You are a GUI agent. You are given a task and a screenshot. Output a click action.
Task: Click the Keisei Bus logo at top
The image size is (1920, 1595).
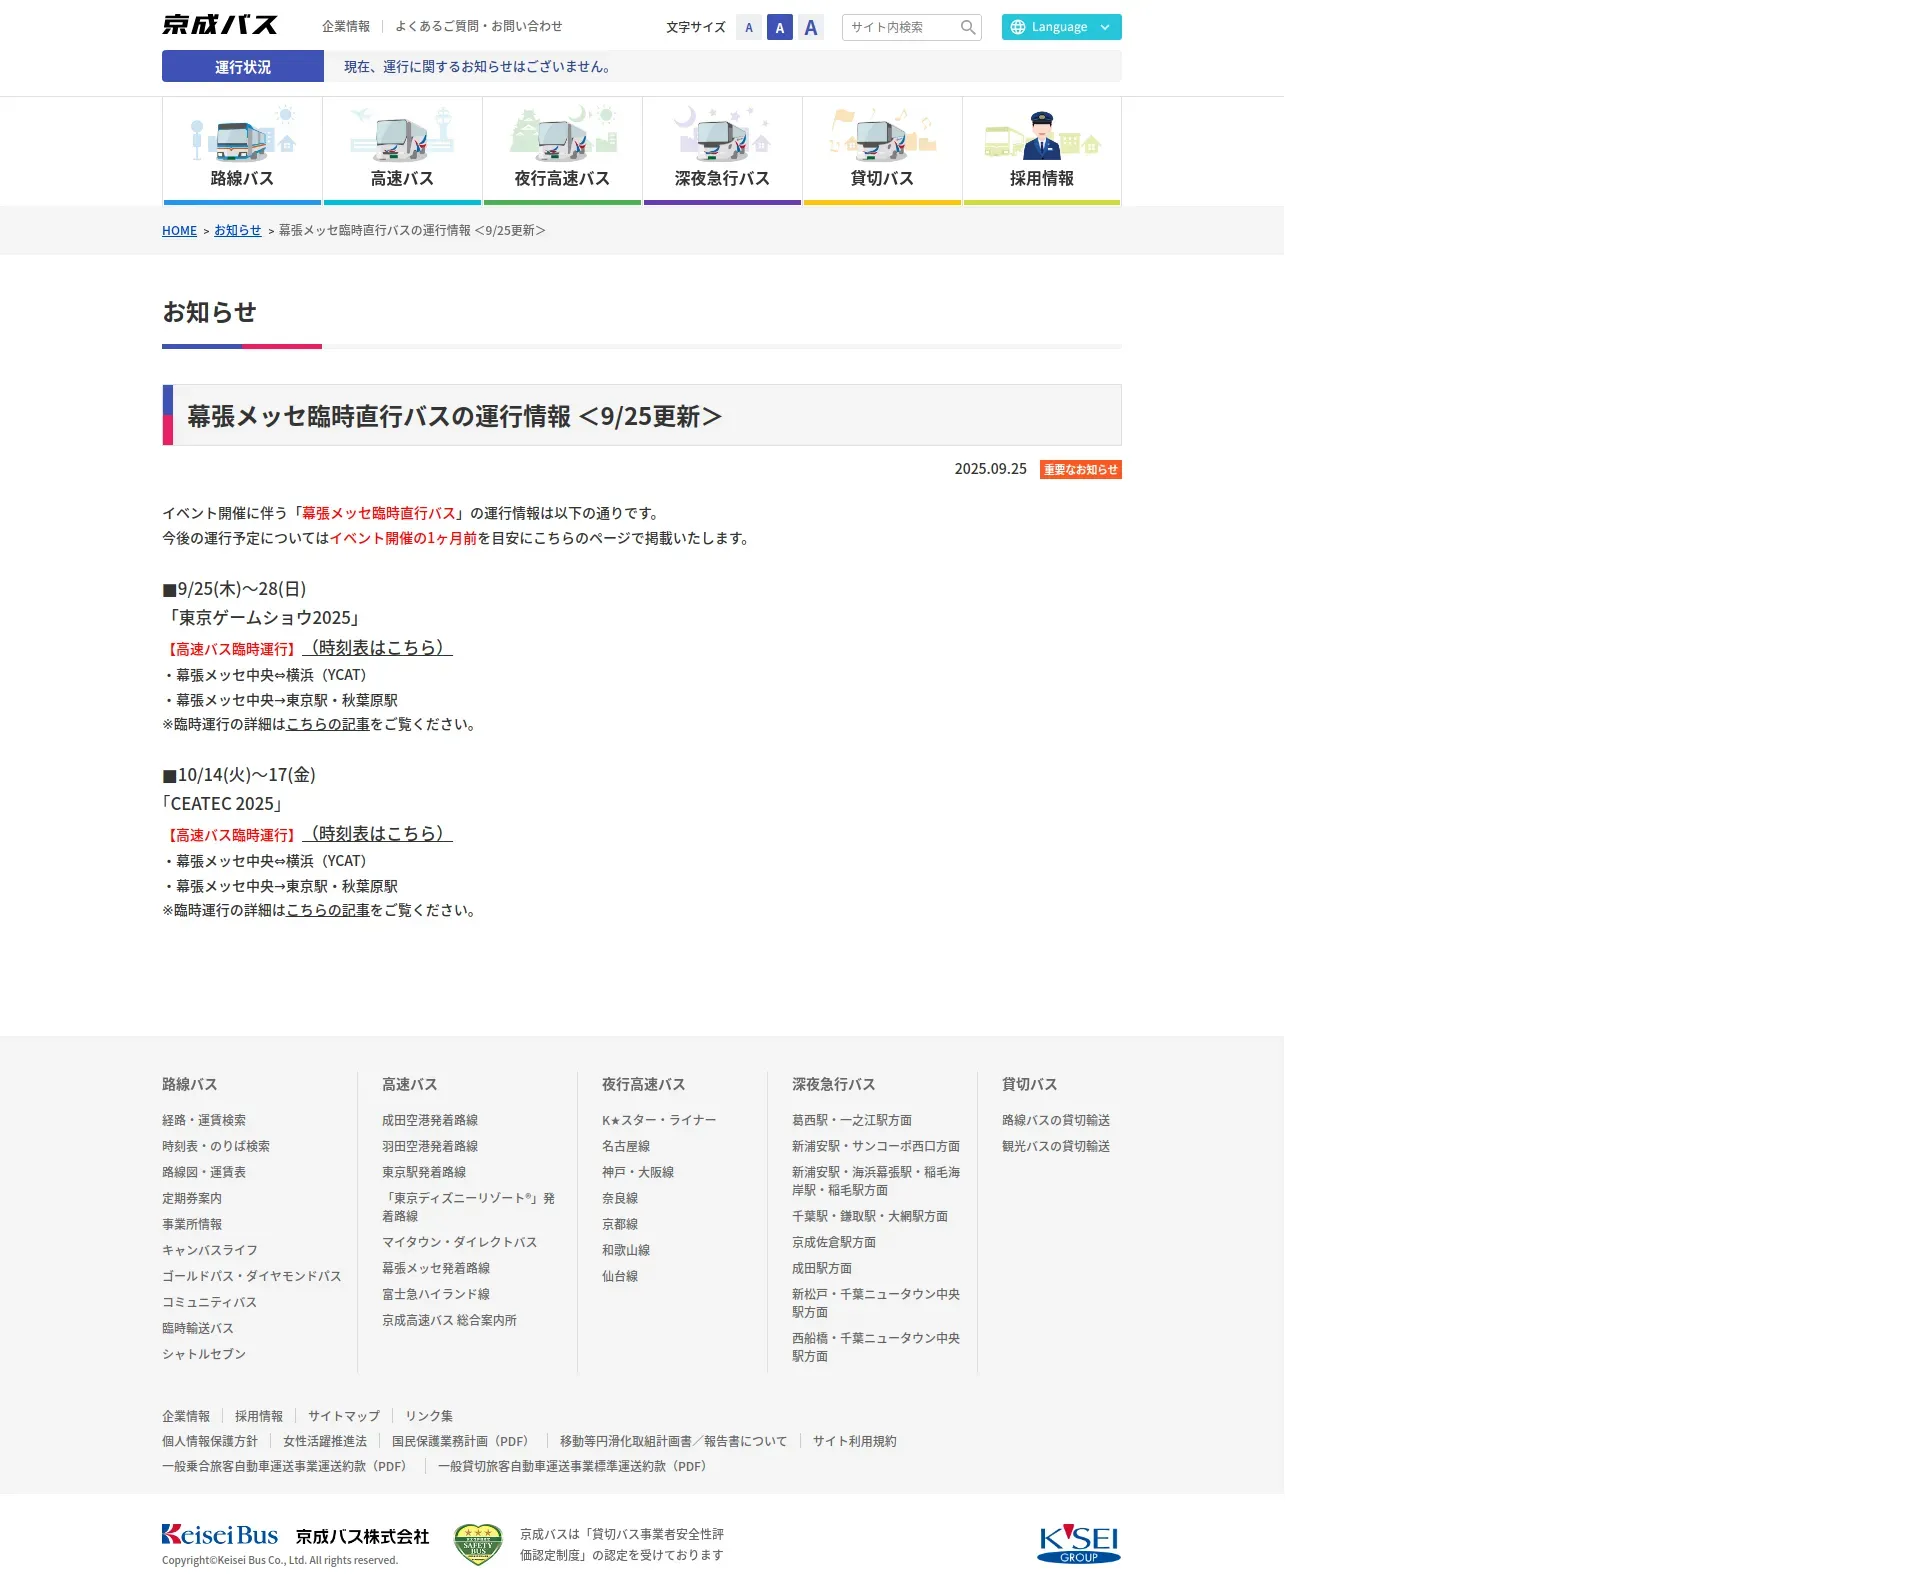pyautogui.click(x=220, y=25)
